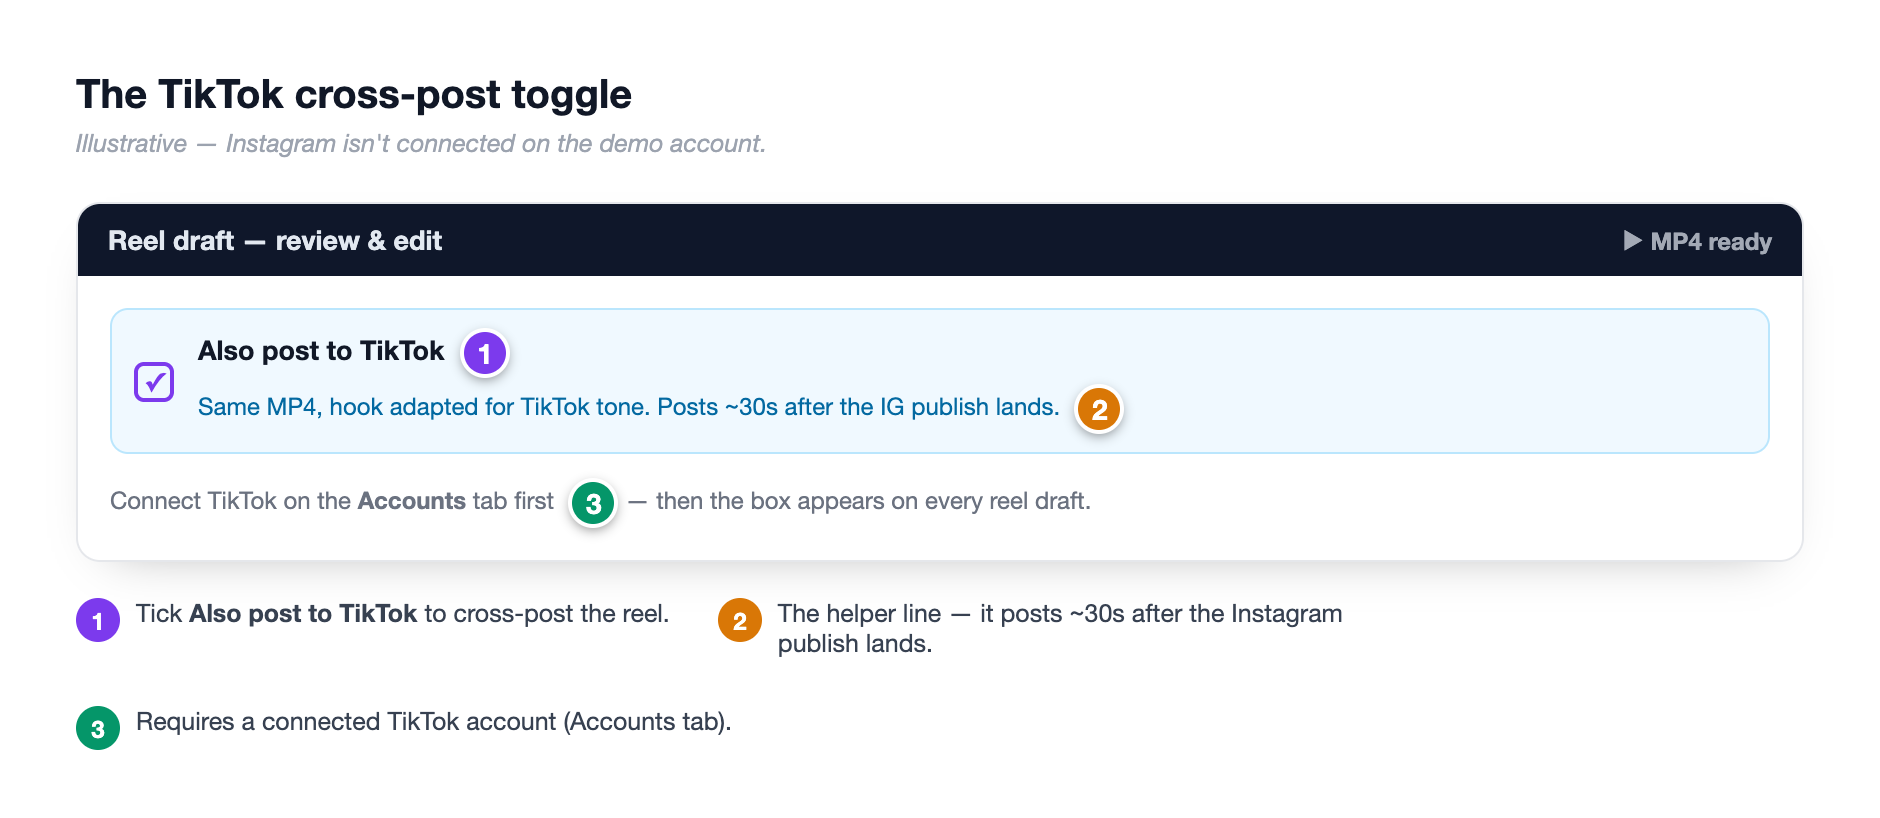
Task: Click the Connect TikTok on the Accounts tab text
Action: tap(332, 501)
